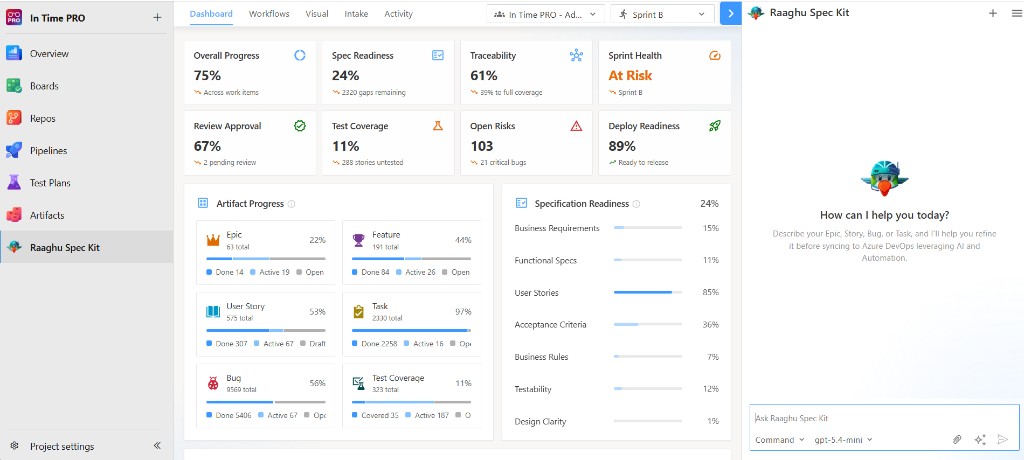
Task: Click the User Story book icon
Action: (213, 312)
